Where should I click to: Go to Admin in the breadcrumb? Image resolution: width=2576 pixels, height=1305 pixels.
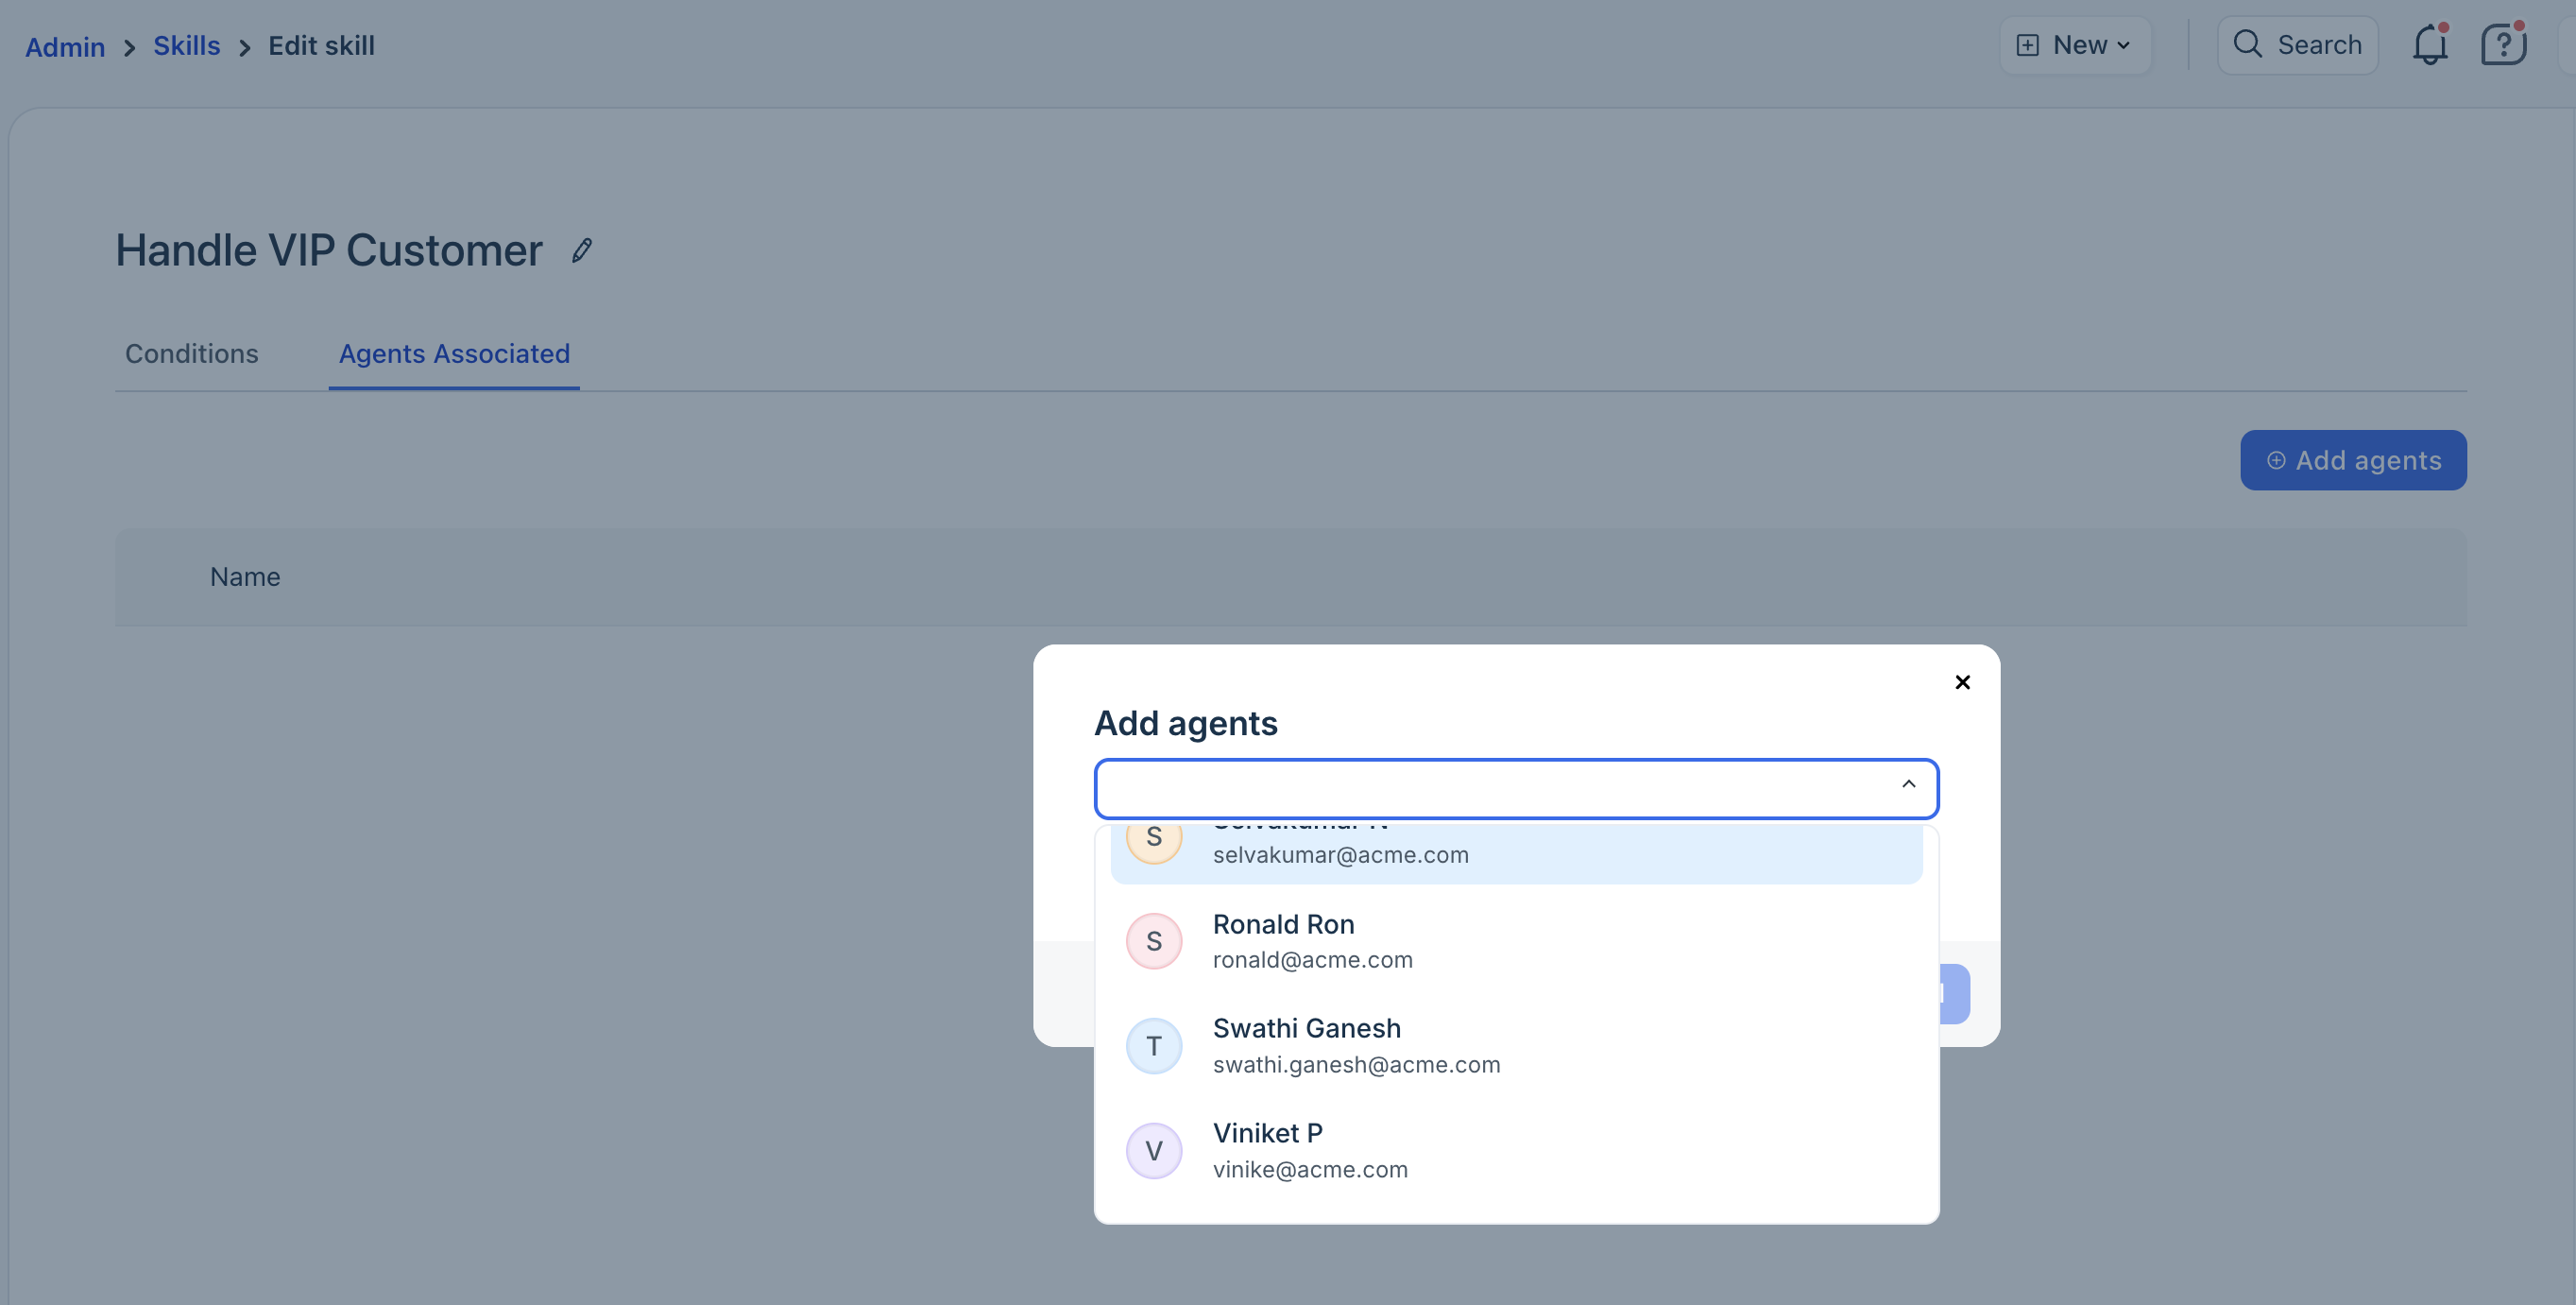(x=65, y=47)
